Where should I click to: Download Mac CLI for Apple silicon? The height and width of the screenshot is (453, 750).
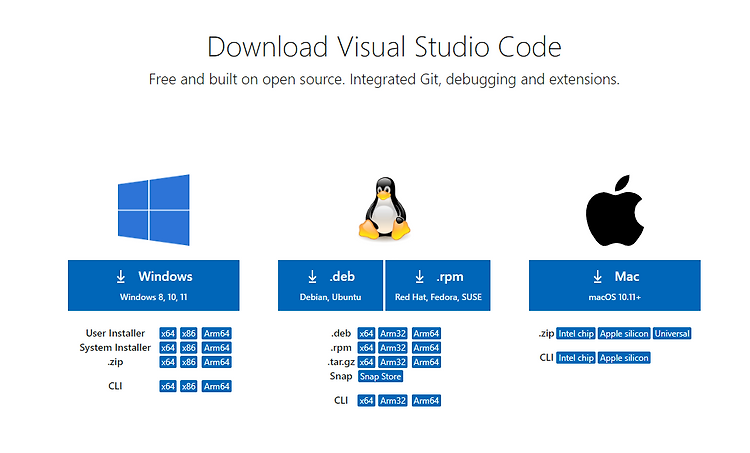[x=624, y=358]
